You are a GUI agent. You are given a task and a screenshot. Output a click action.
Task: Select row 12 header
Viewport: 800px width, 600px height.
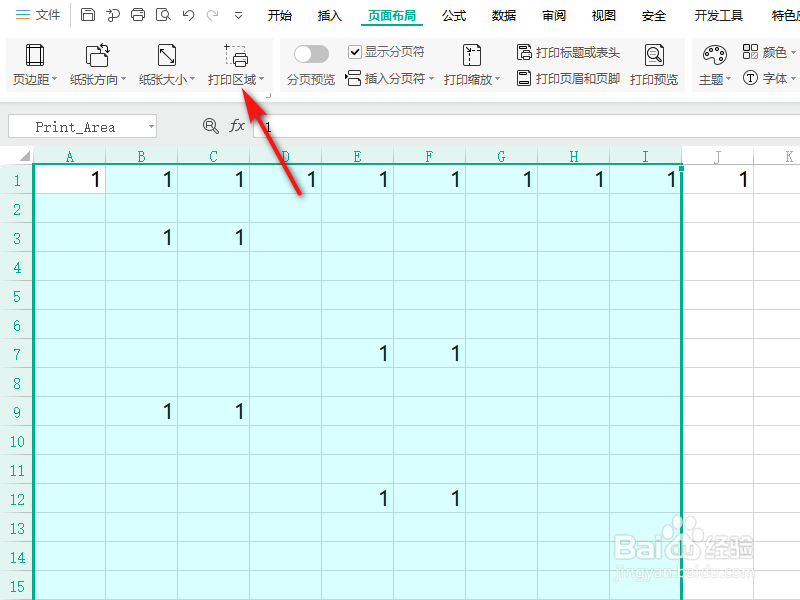point(17,498)
